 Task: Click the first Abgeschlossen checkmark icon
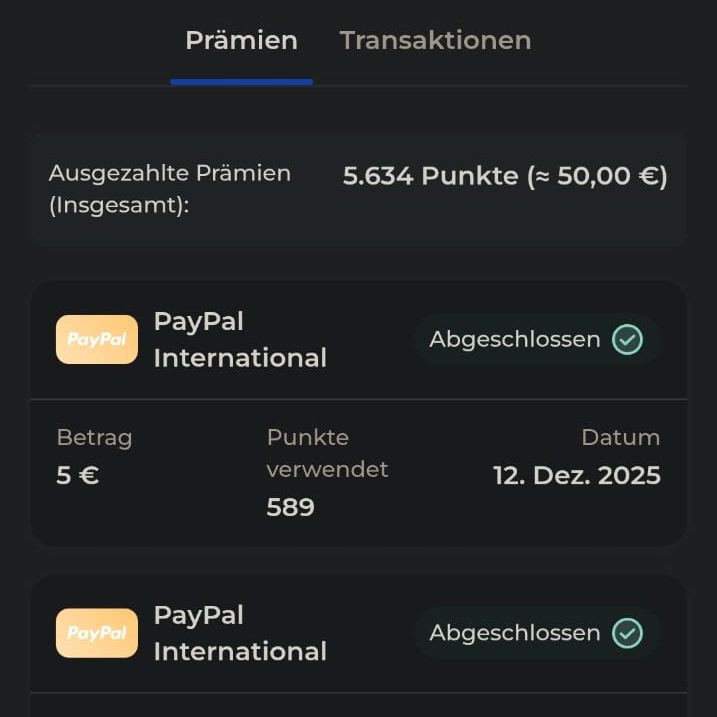(627, 340)
